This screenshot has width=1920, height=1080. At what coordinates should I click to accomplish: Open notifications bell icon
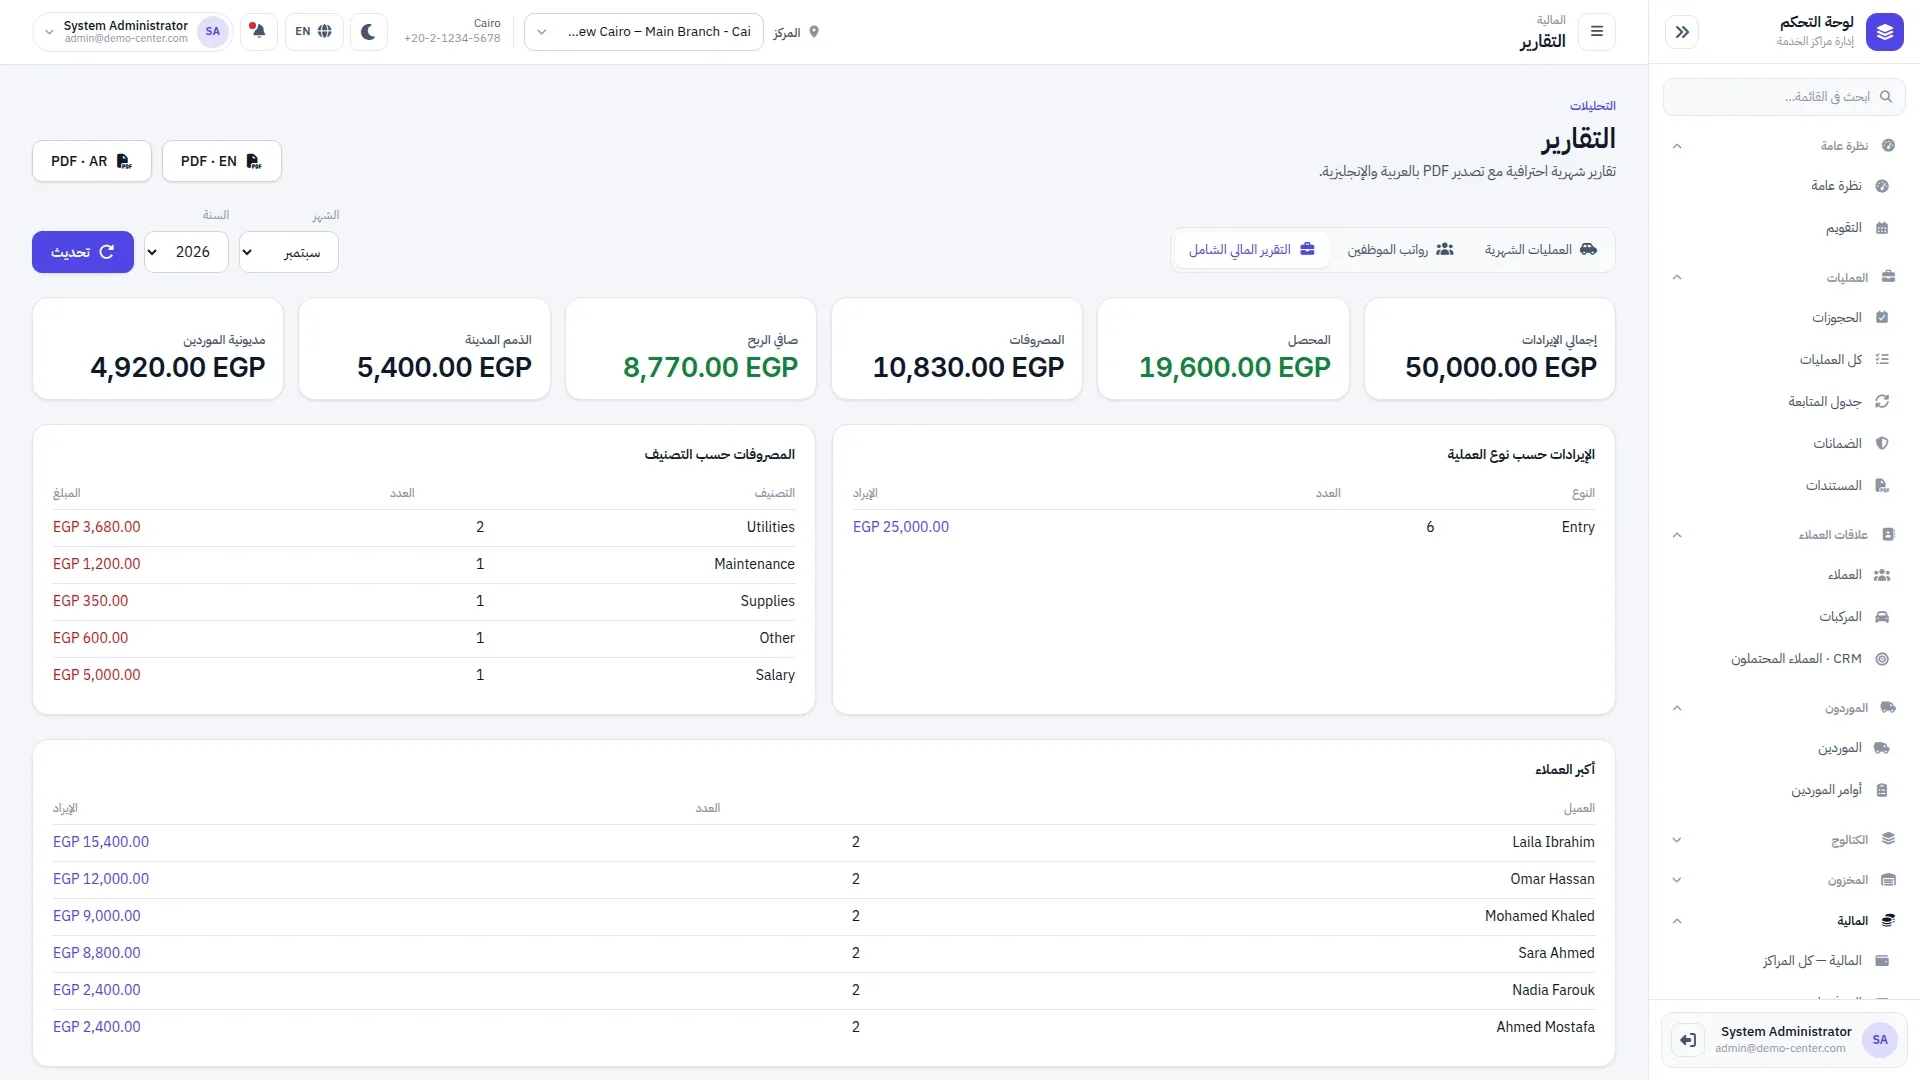tap(258, 32)
